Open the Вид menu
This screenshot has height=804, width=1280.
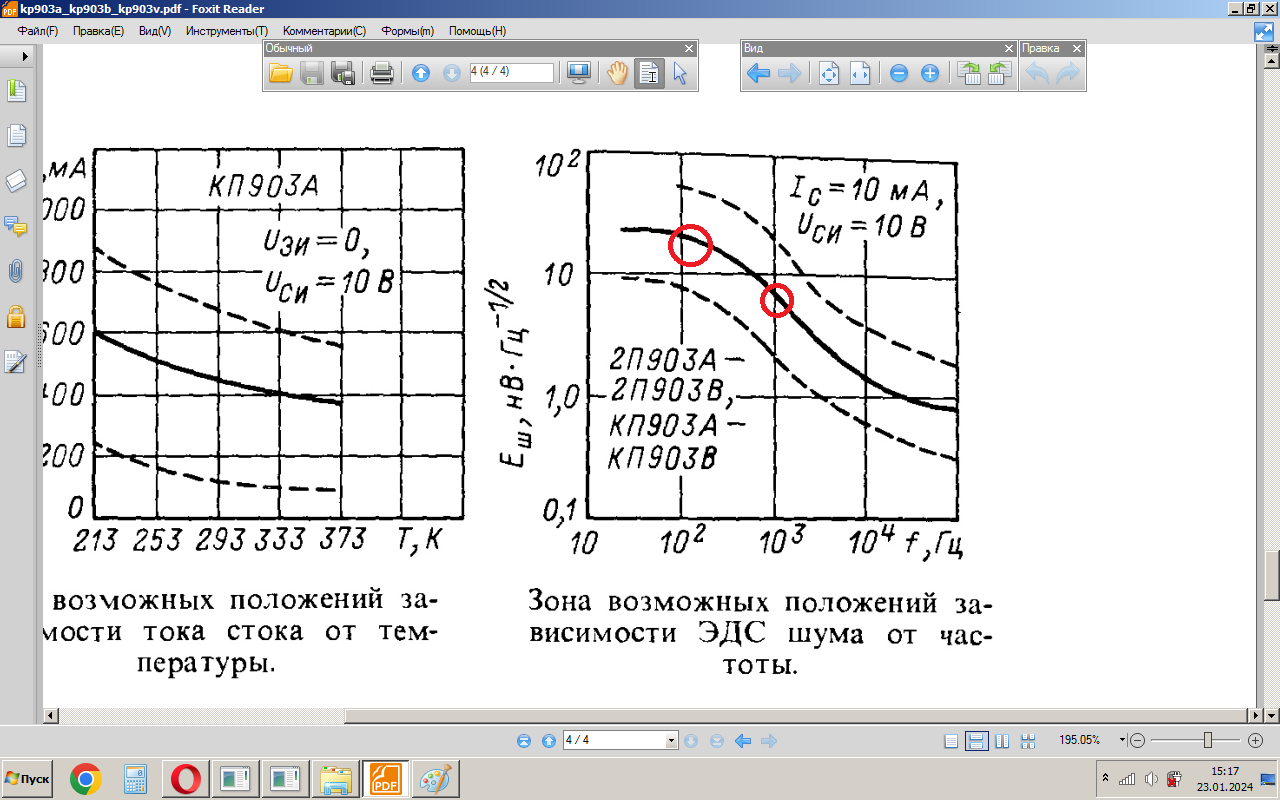click(x=155, y=31)
